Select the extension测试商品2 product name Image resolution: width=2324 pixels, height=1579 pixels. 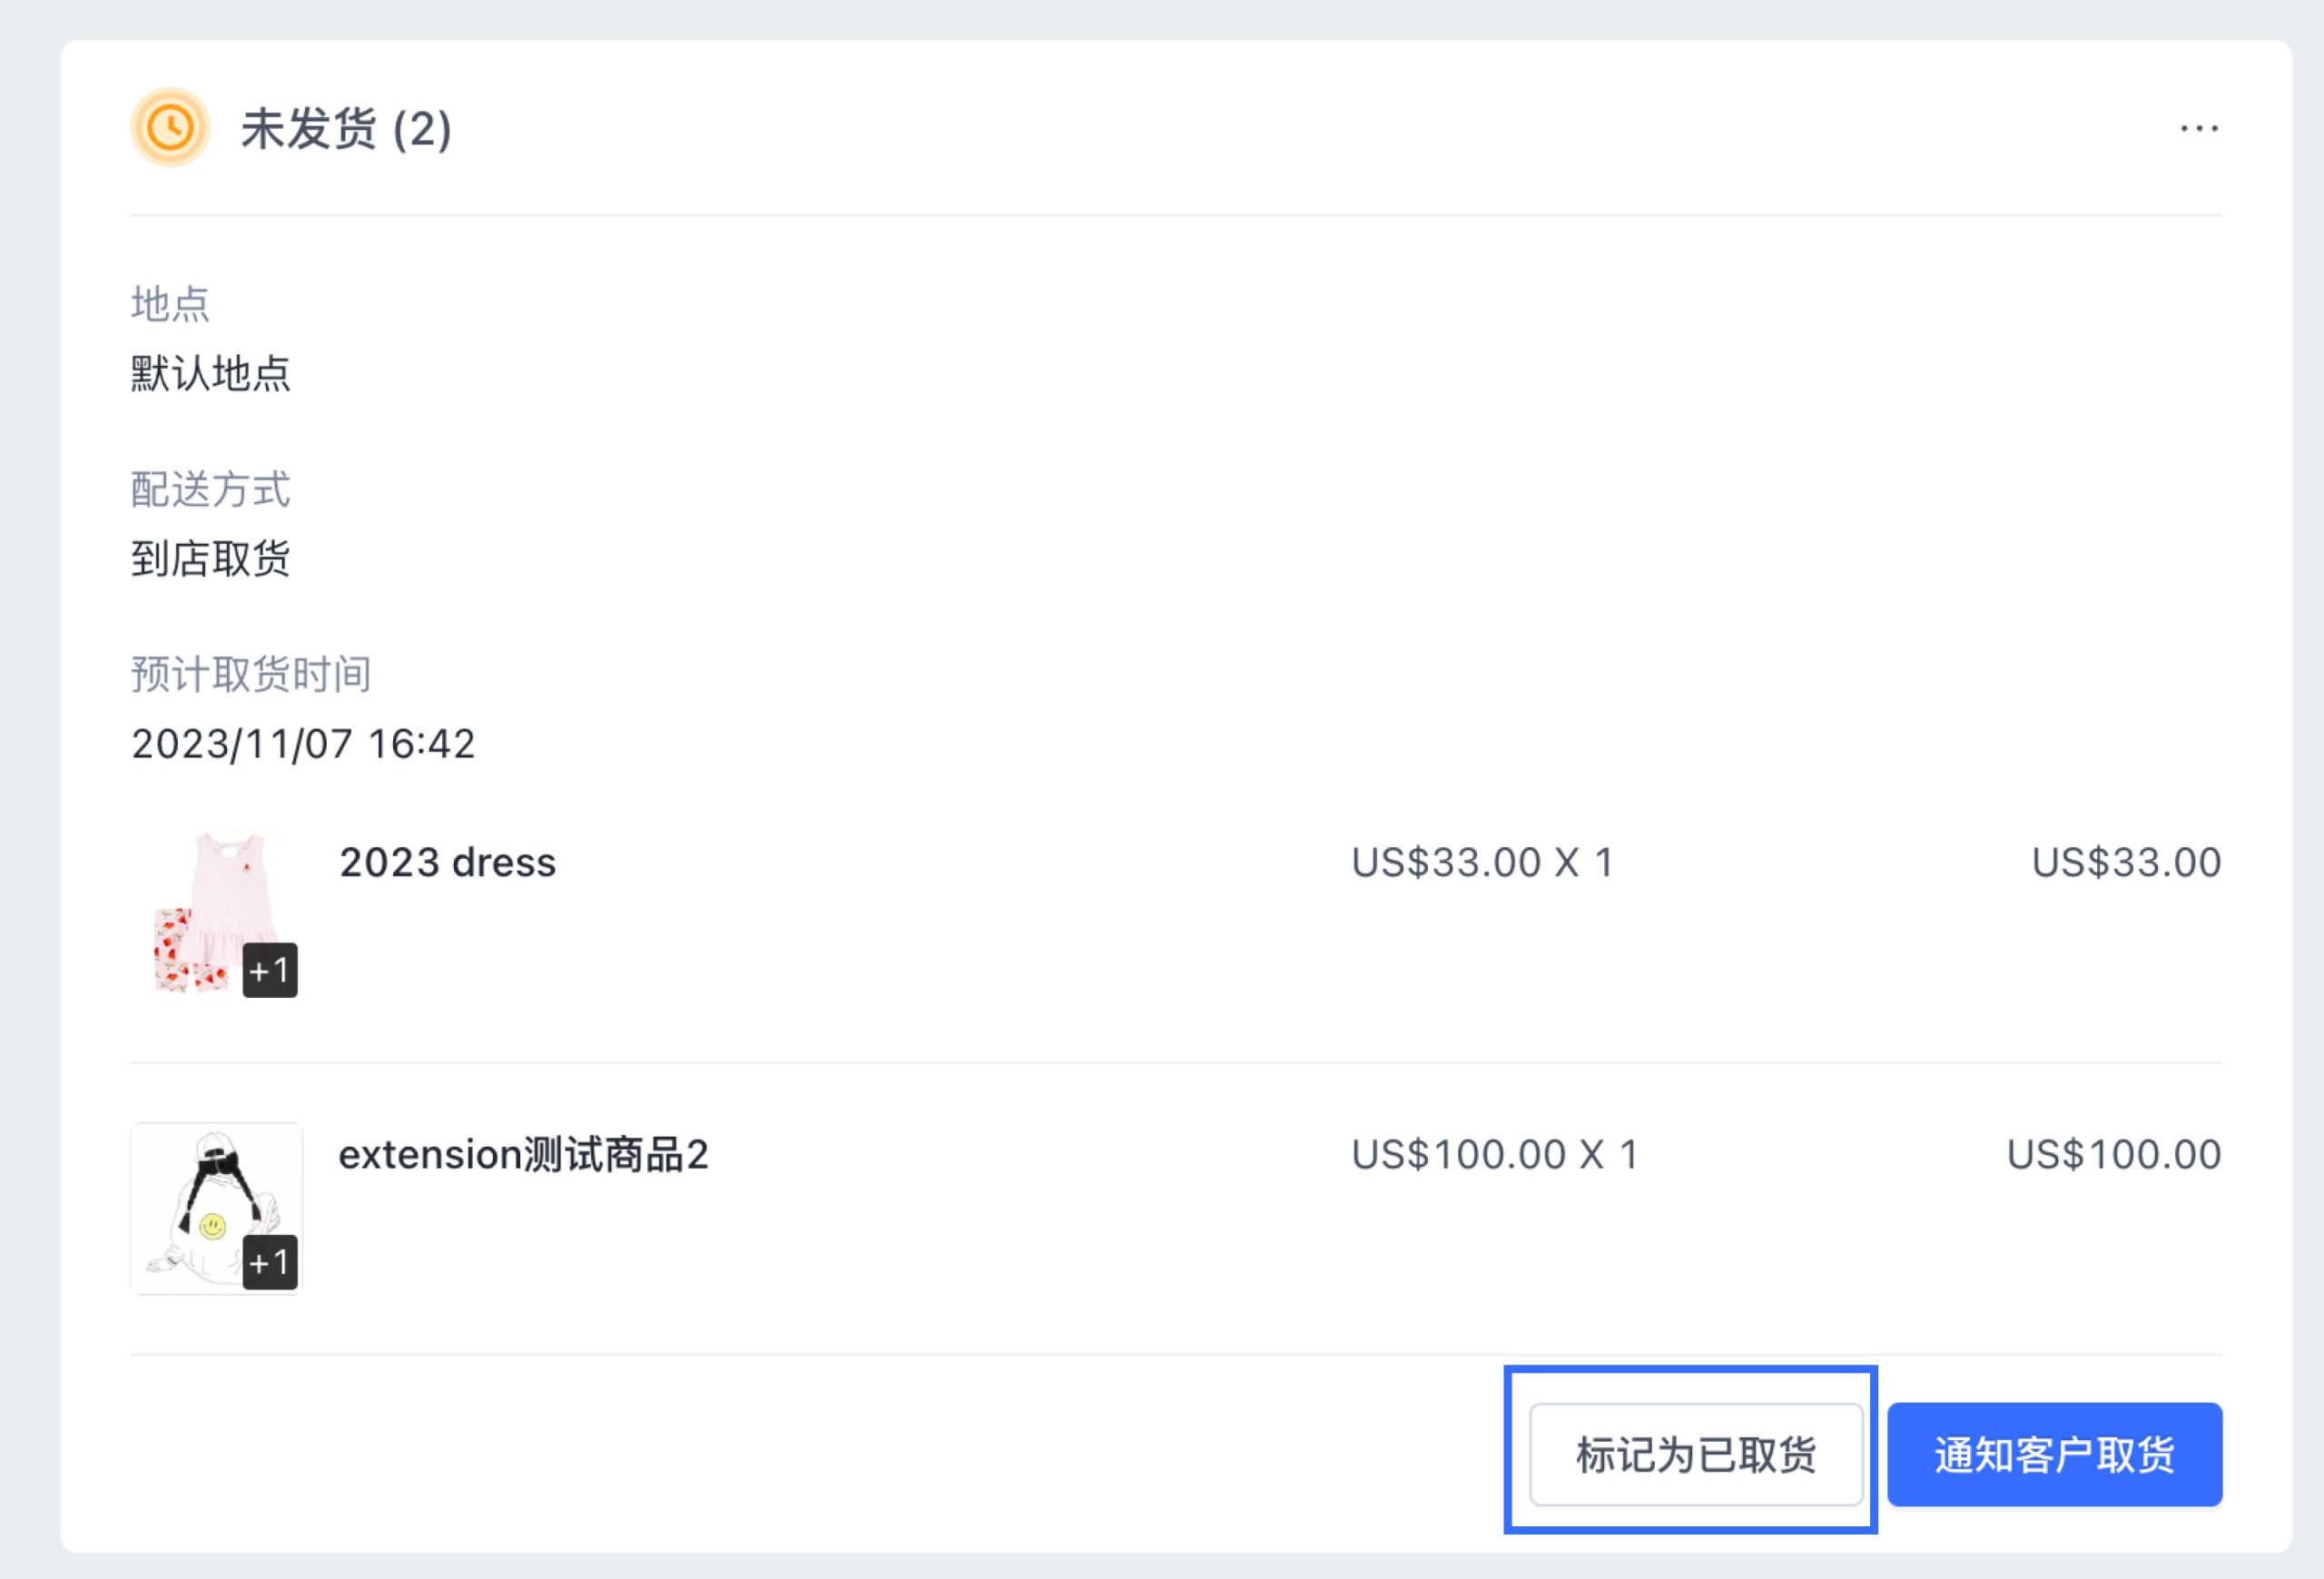point(523,1154)
